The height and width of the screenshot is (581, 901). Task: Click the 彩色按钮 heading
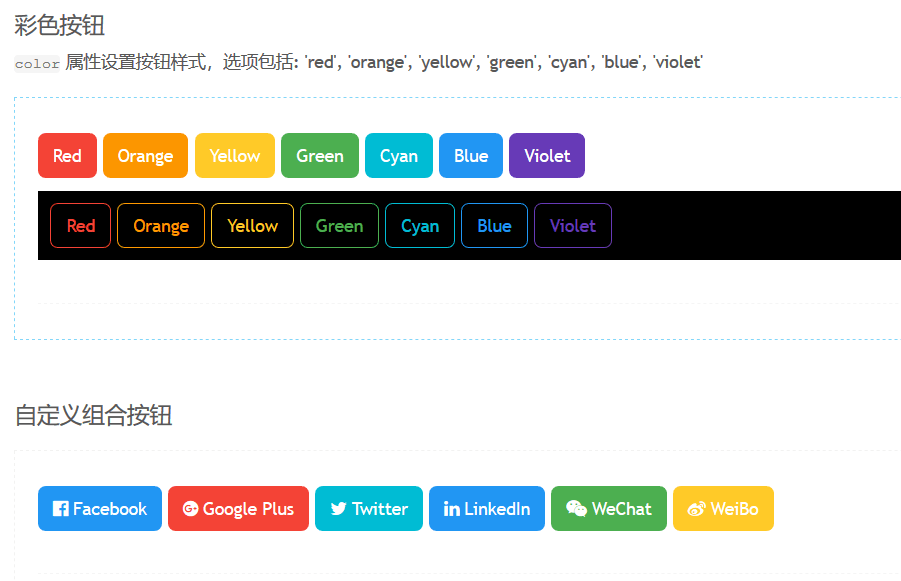pyautogui.click(x=59, y=26)
